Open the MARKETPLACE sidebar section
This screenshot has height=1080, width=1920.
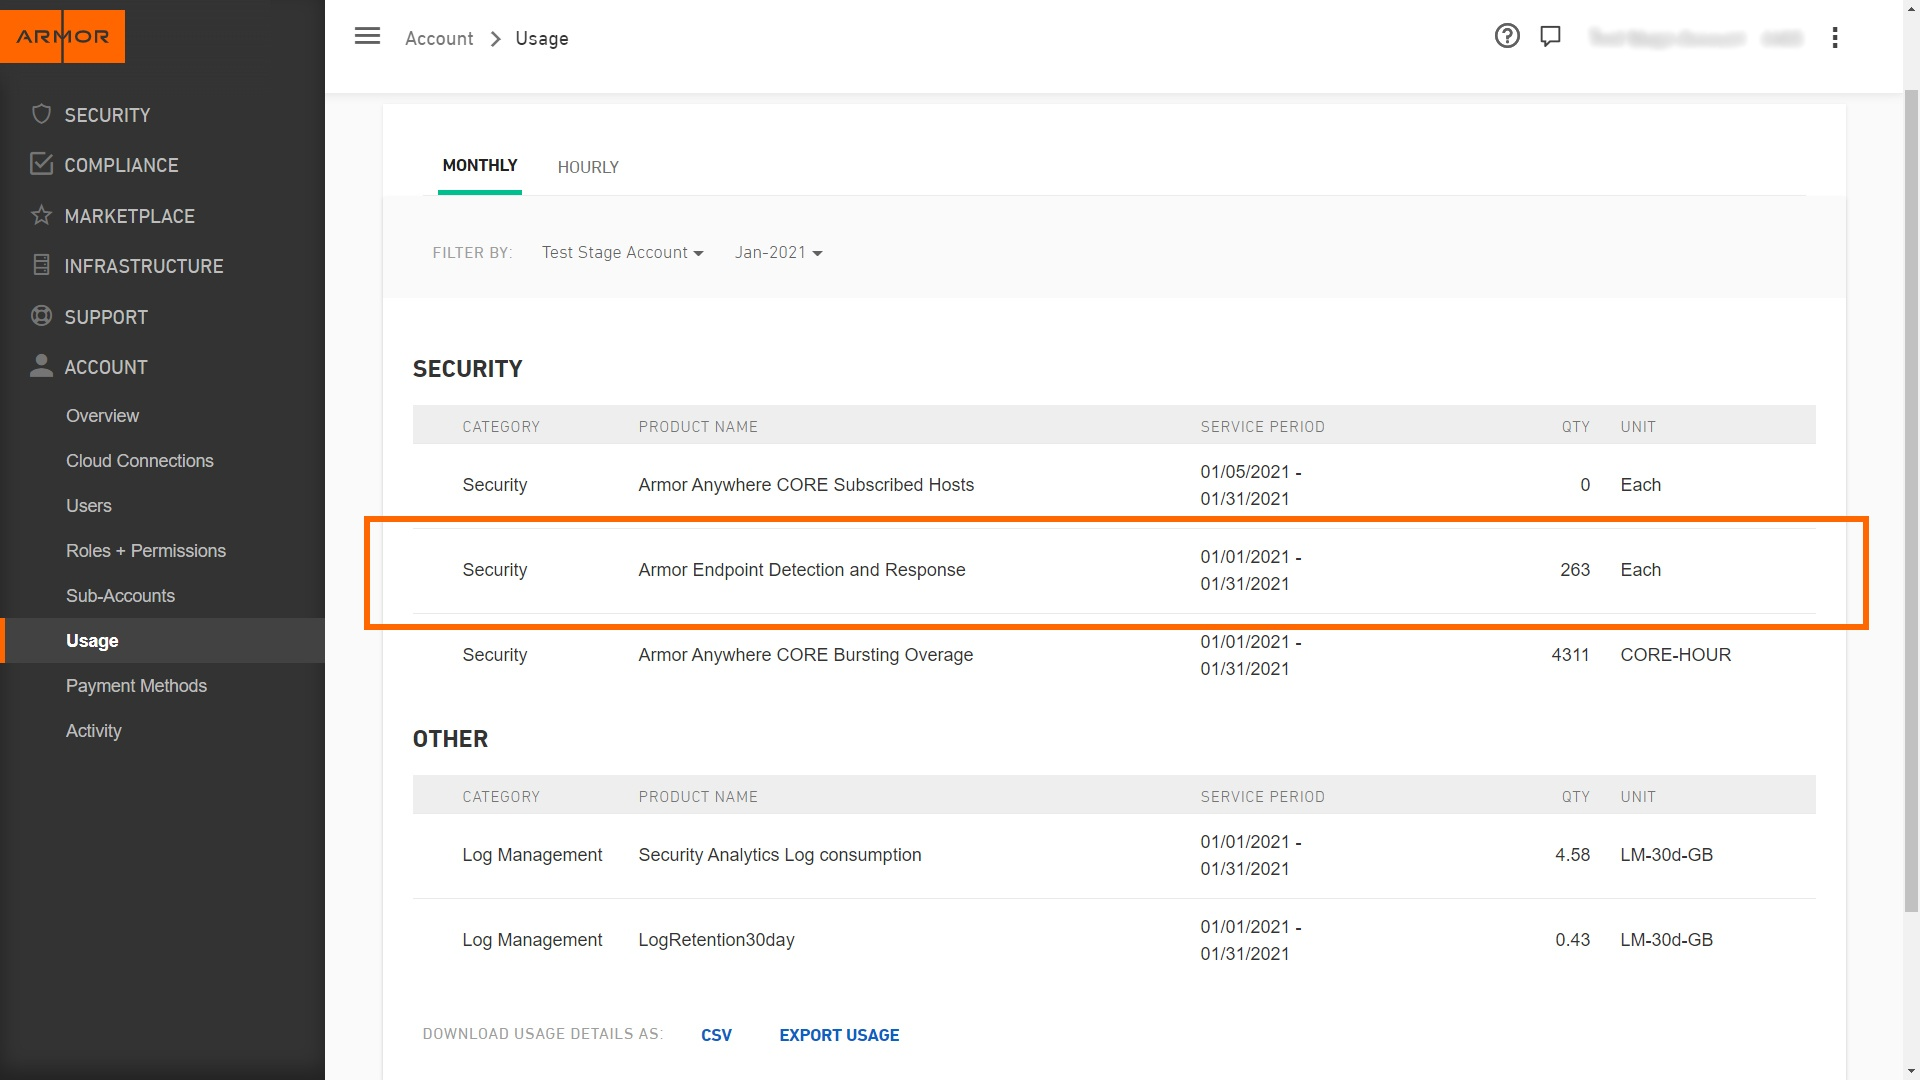(129, 216)
